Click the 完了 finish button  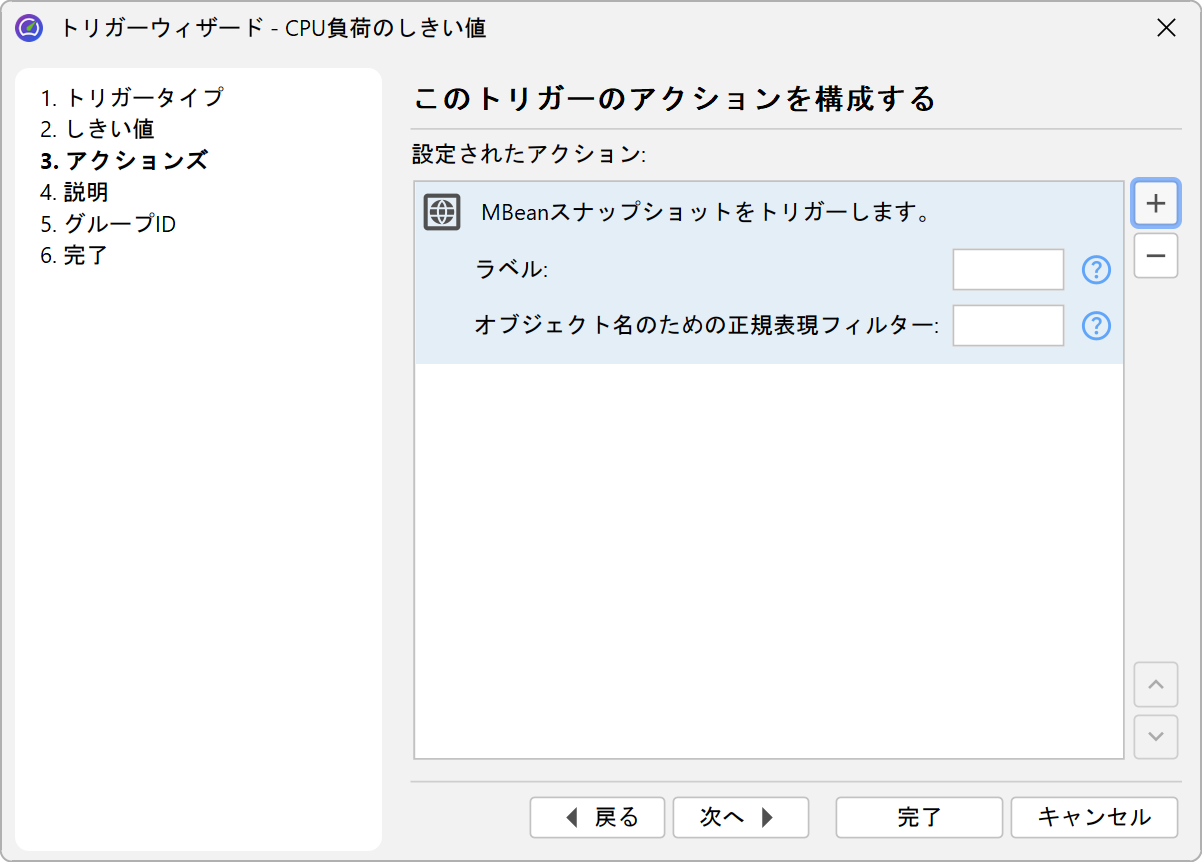point(919,817)
